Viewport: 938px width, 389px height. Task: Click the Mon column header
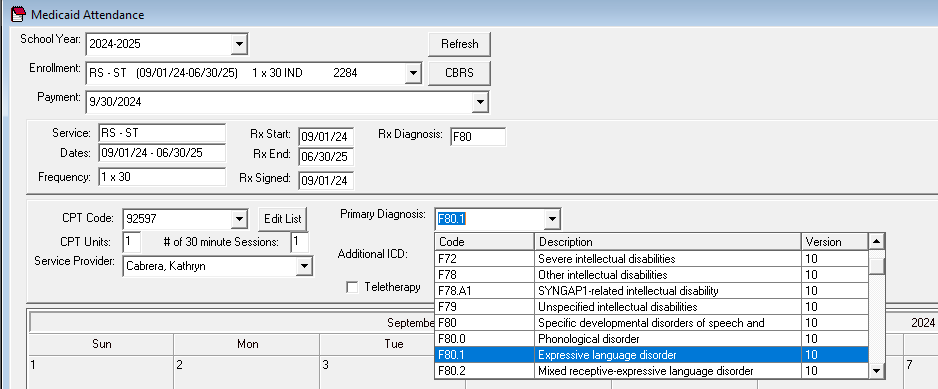click(x=247, y=344)
